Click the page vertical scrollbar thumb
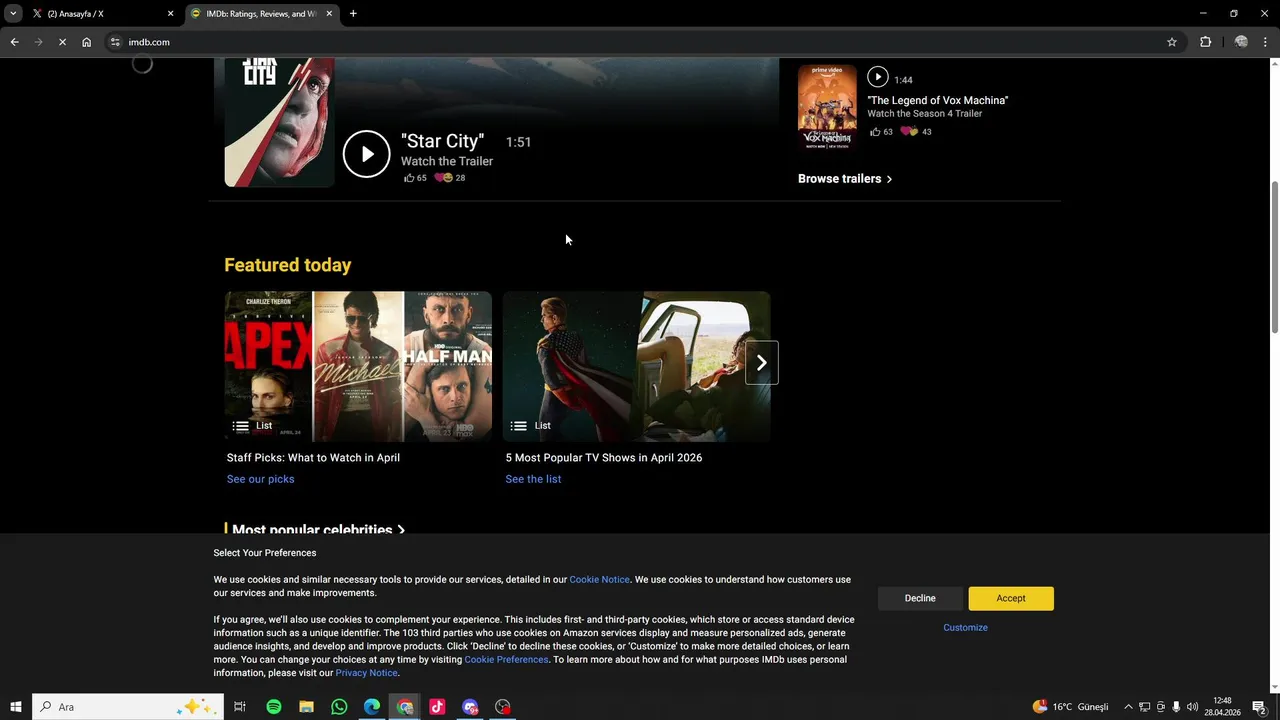Screen dimensions: 1280x720 pyautogui.click(x=1274, y=258)
